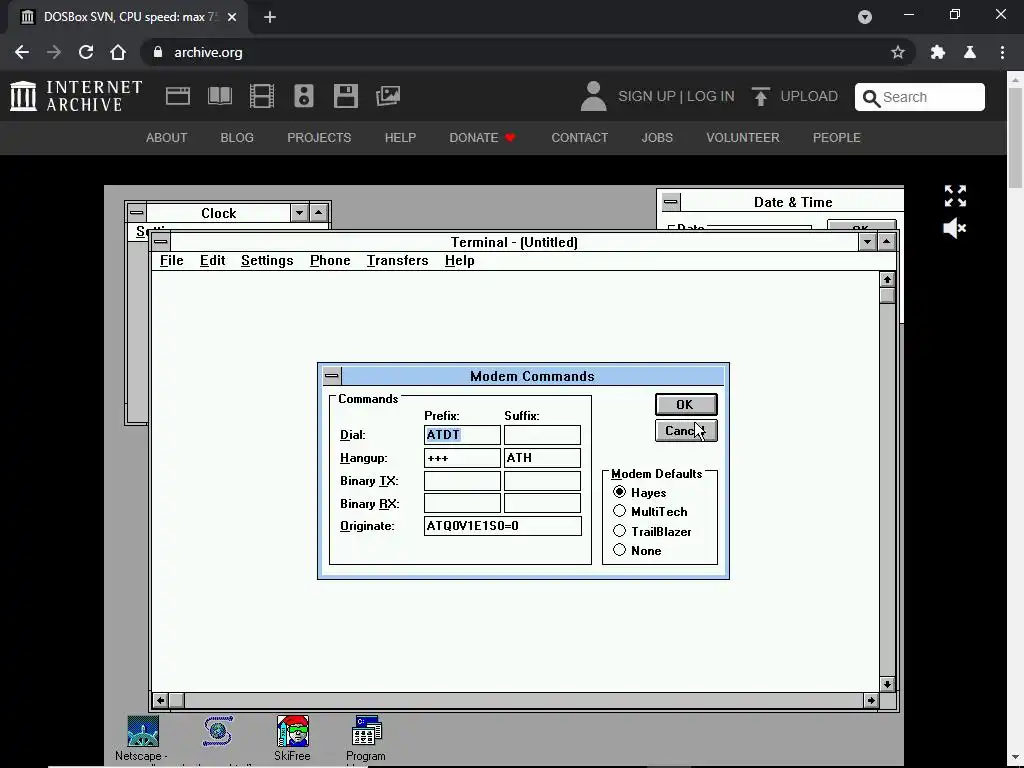The width and height of the screenshot is (1024, 768).
Task: Click Terminal vertical scrollbar up arrow
Action: click(887, 280)
